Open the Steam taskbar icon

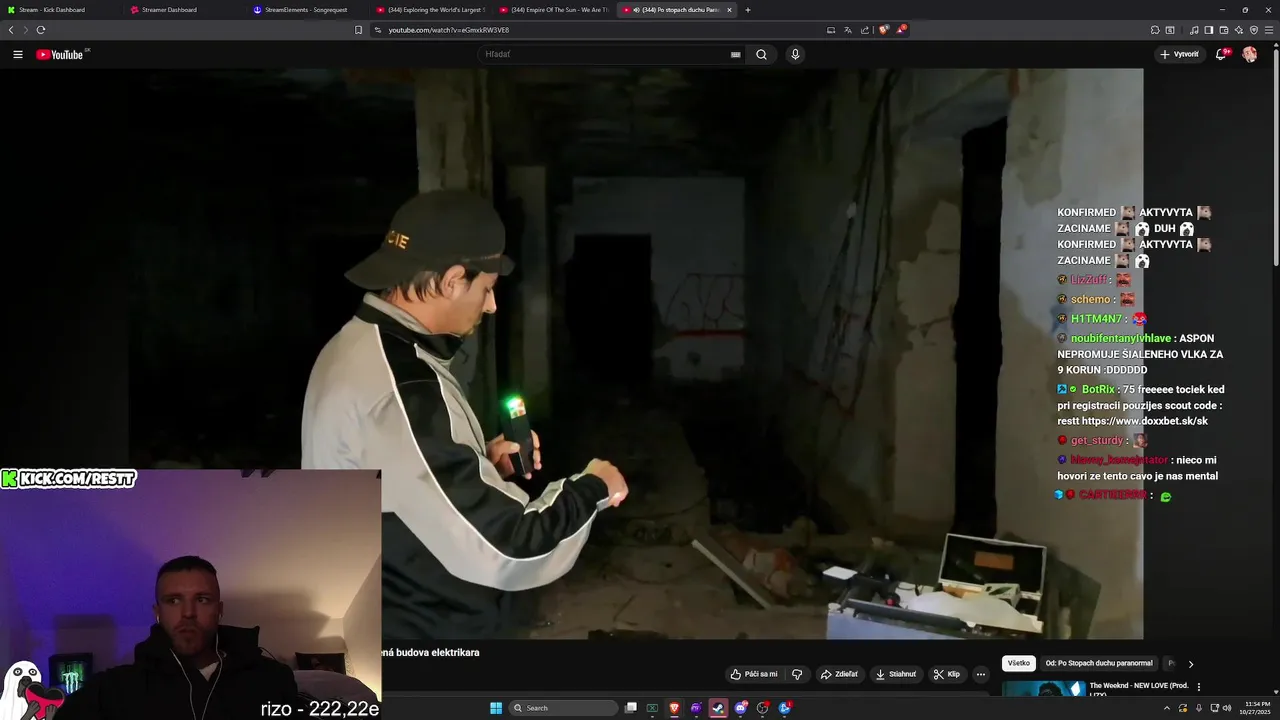point(718,708)
